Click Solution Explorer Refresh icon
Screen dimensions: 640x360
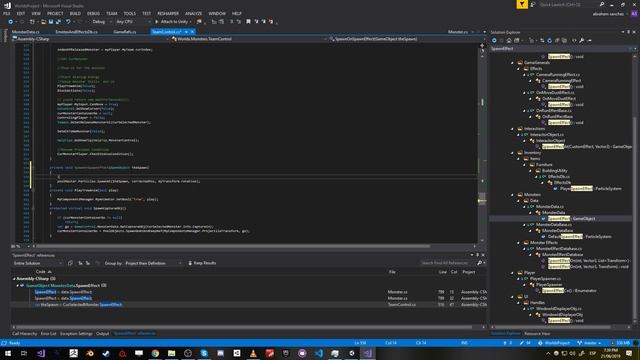point(549,40)
